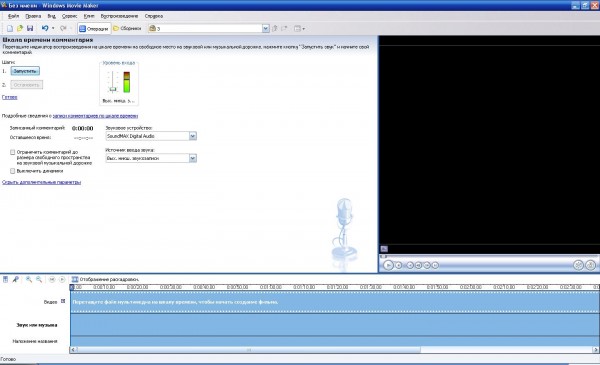The width and height of the screenshot is (600, 365).
Task: Expand the Звуковое устройство SoundMAX dropdown
Action: (193, 136)
